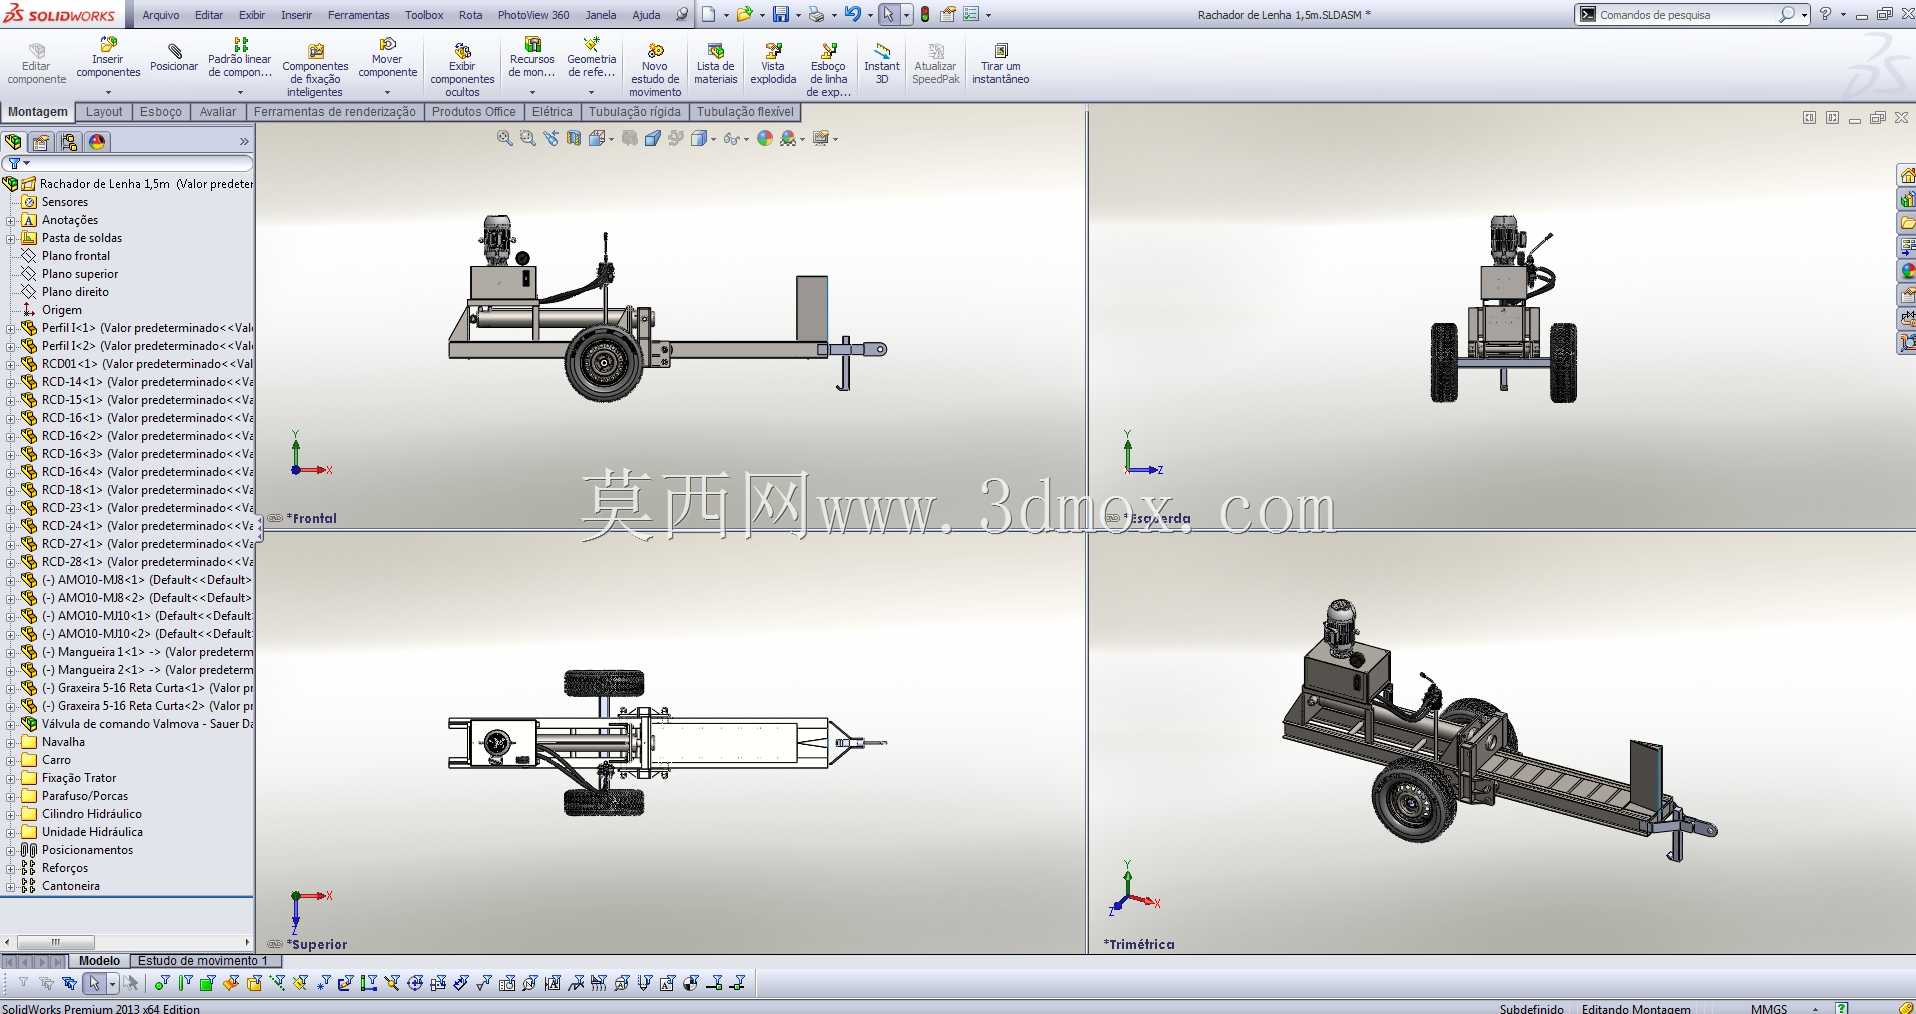The height and width of the screenshot is (1014, 1916).
Task: Start Novo estudo de movimento
Action: [x=655, y=70]
